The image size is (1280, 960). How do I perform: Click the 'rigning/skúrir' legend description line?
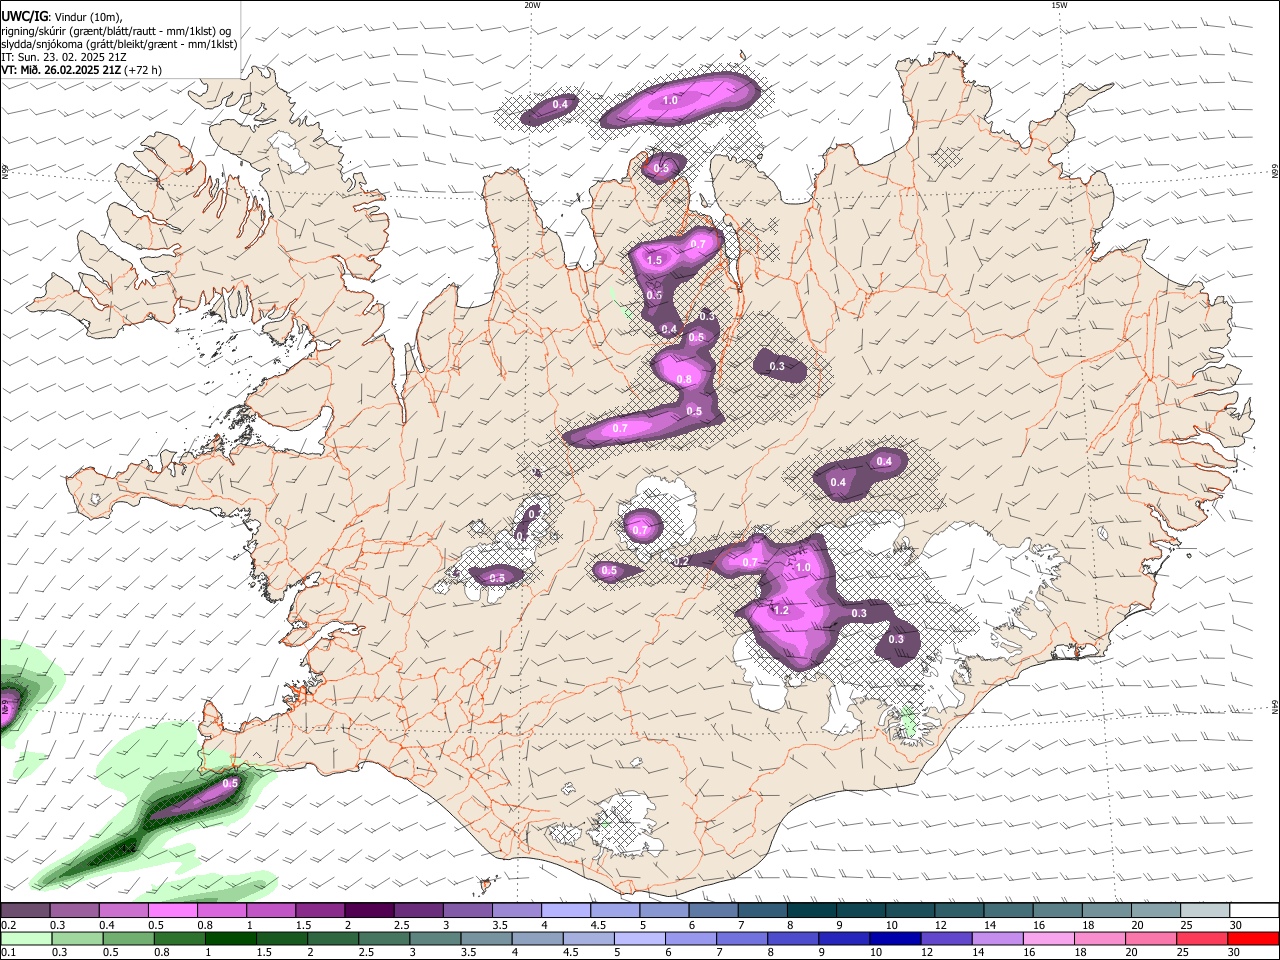click(x=116, y=31)
